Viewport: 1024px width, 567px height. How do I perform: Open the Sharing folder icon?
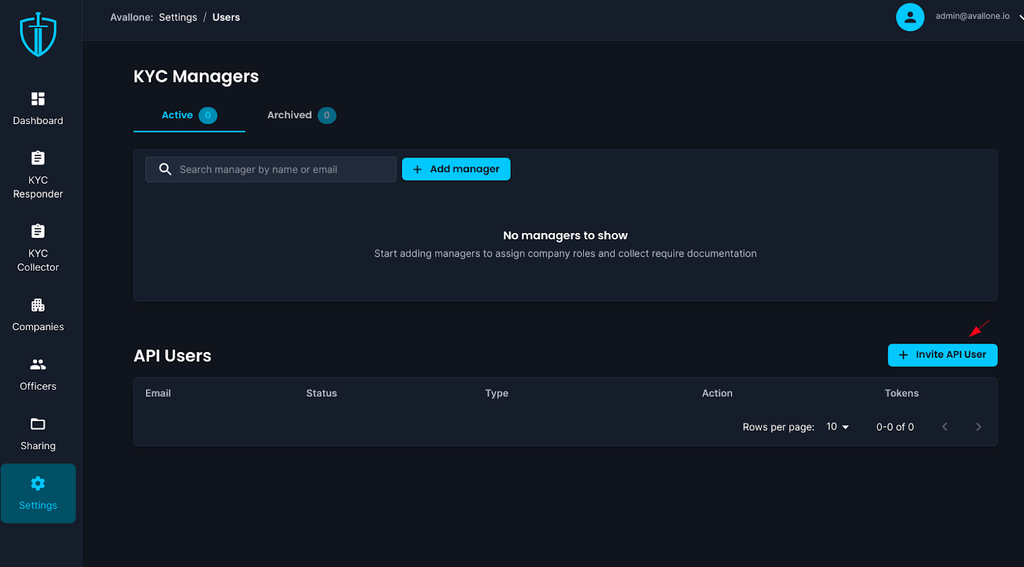click(38, 424)
